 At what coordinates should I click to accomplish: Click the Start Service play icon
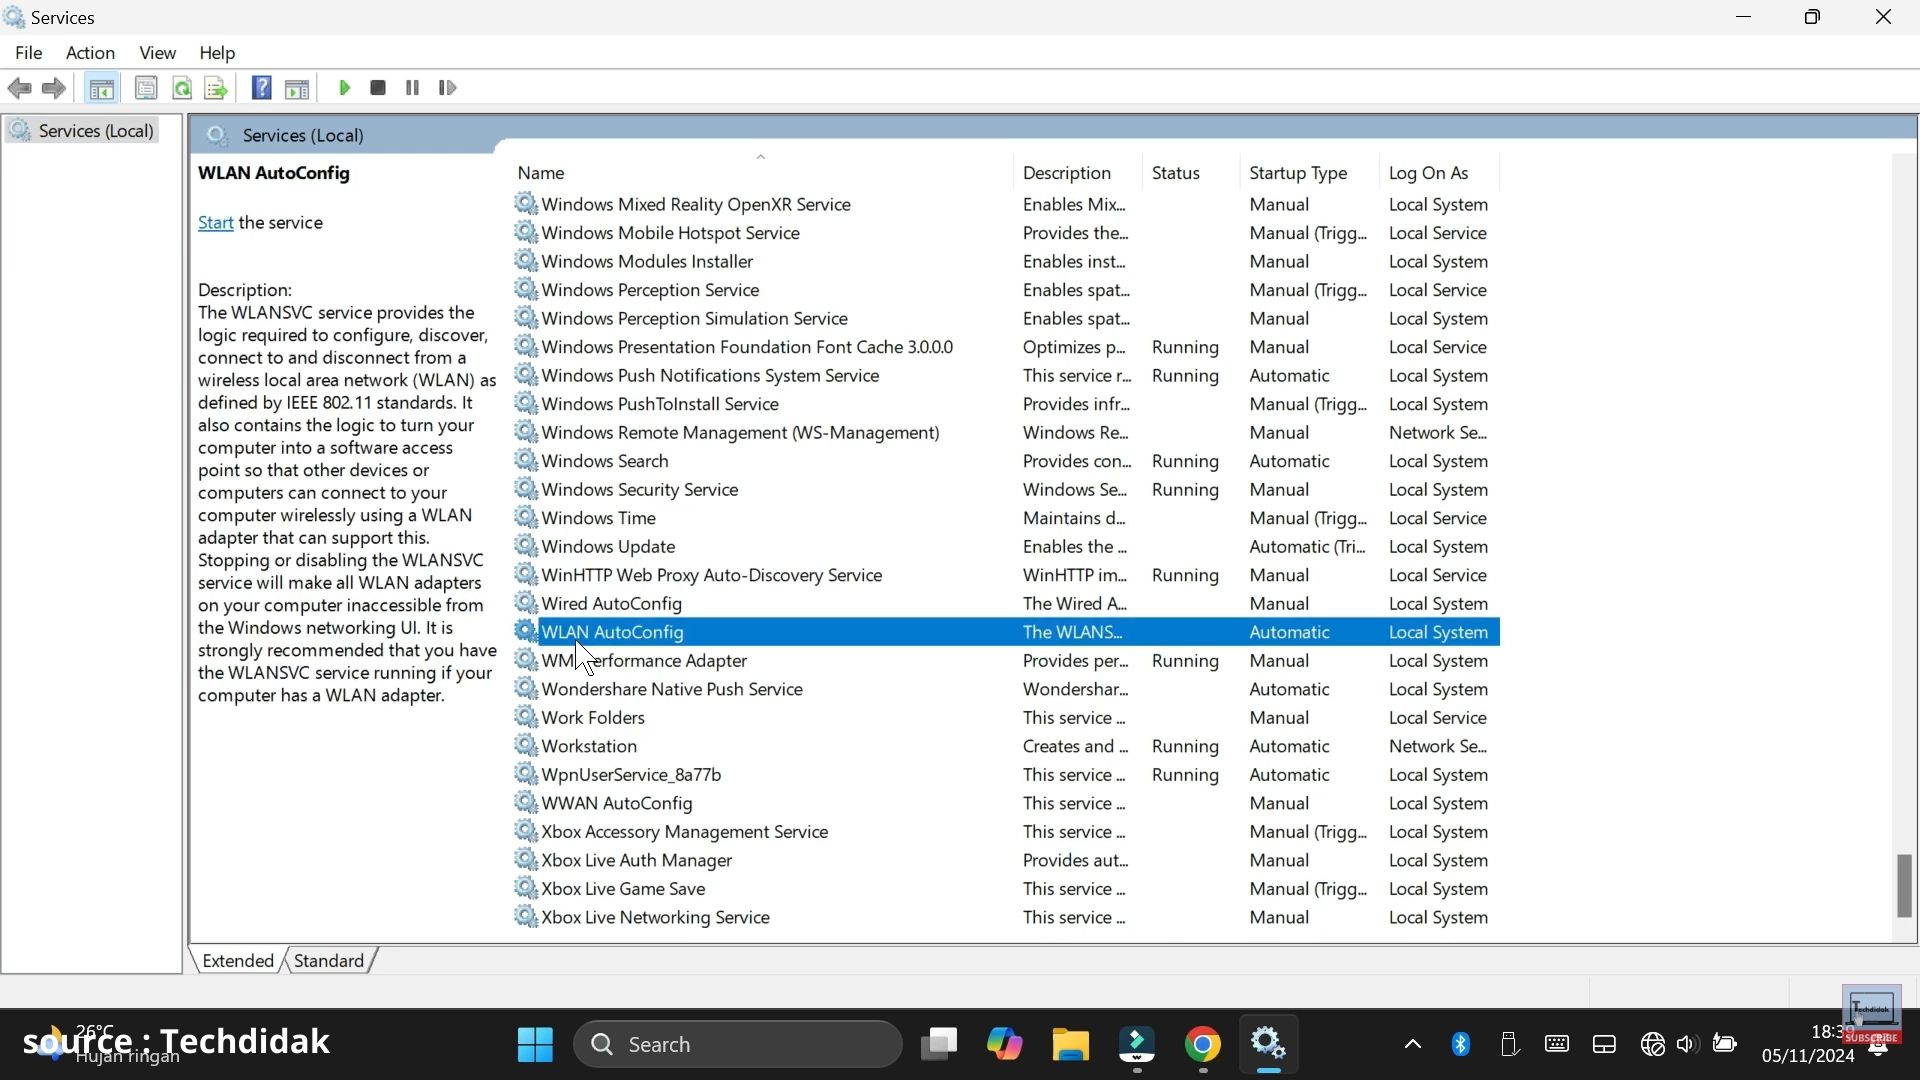[x=344, y=88]
